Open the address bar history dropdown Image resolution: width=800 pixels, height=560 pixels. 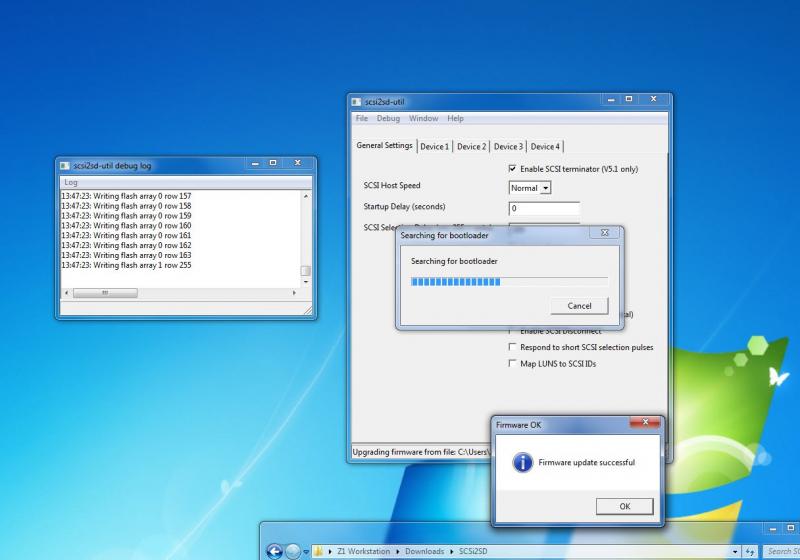pos(735,551)
